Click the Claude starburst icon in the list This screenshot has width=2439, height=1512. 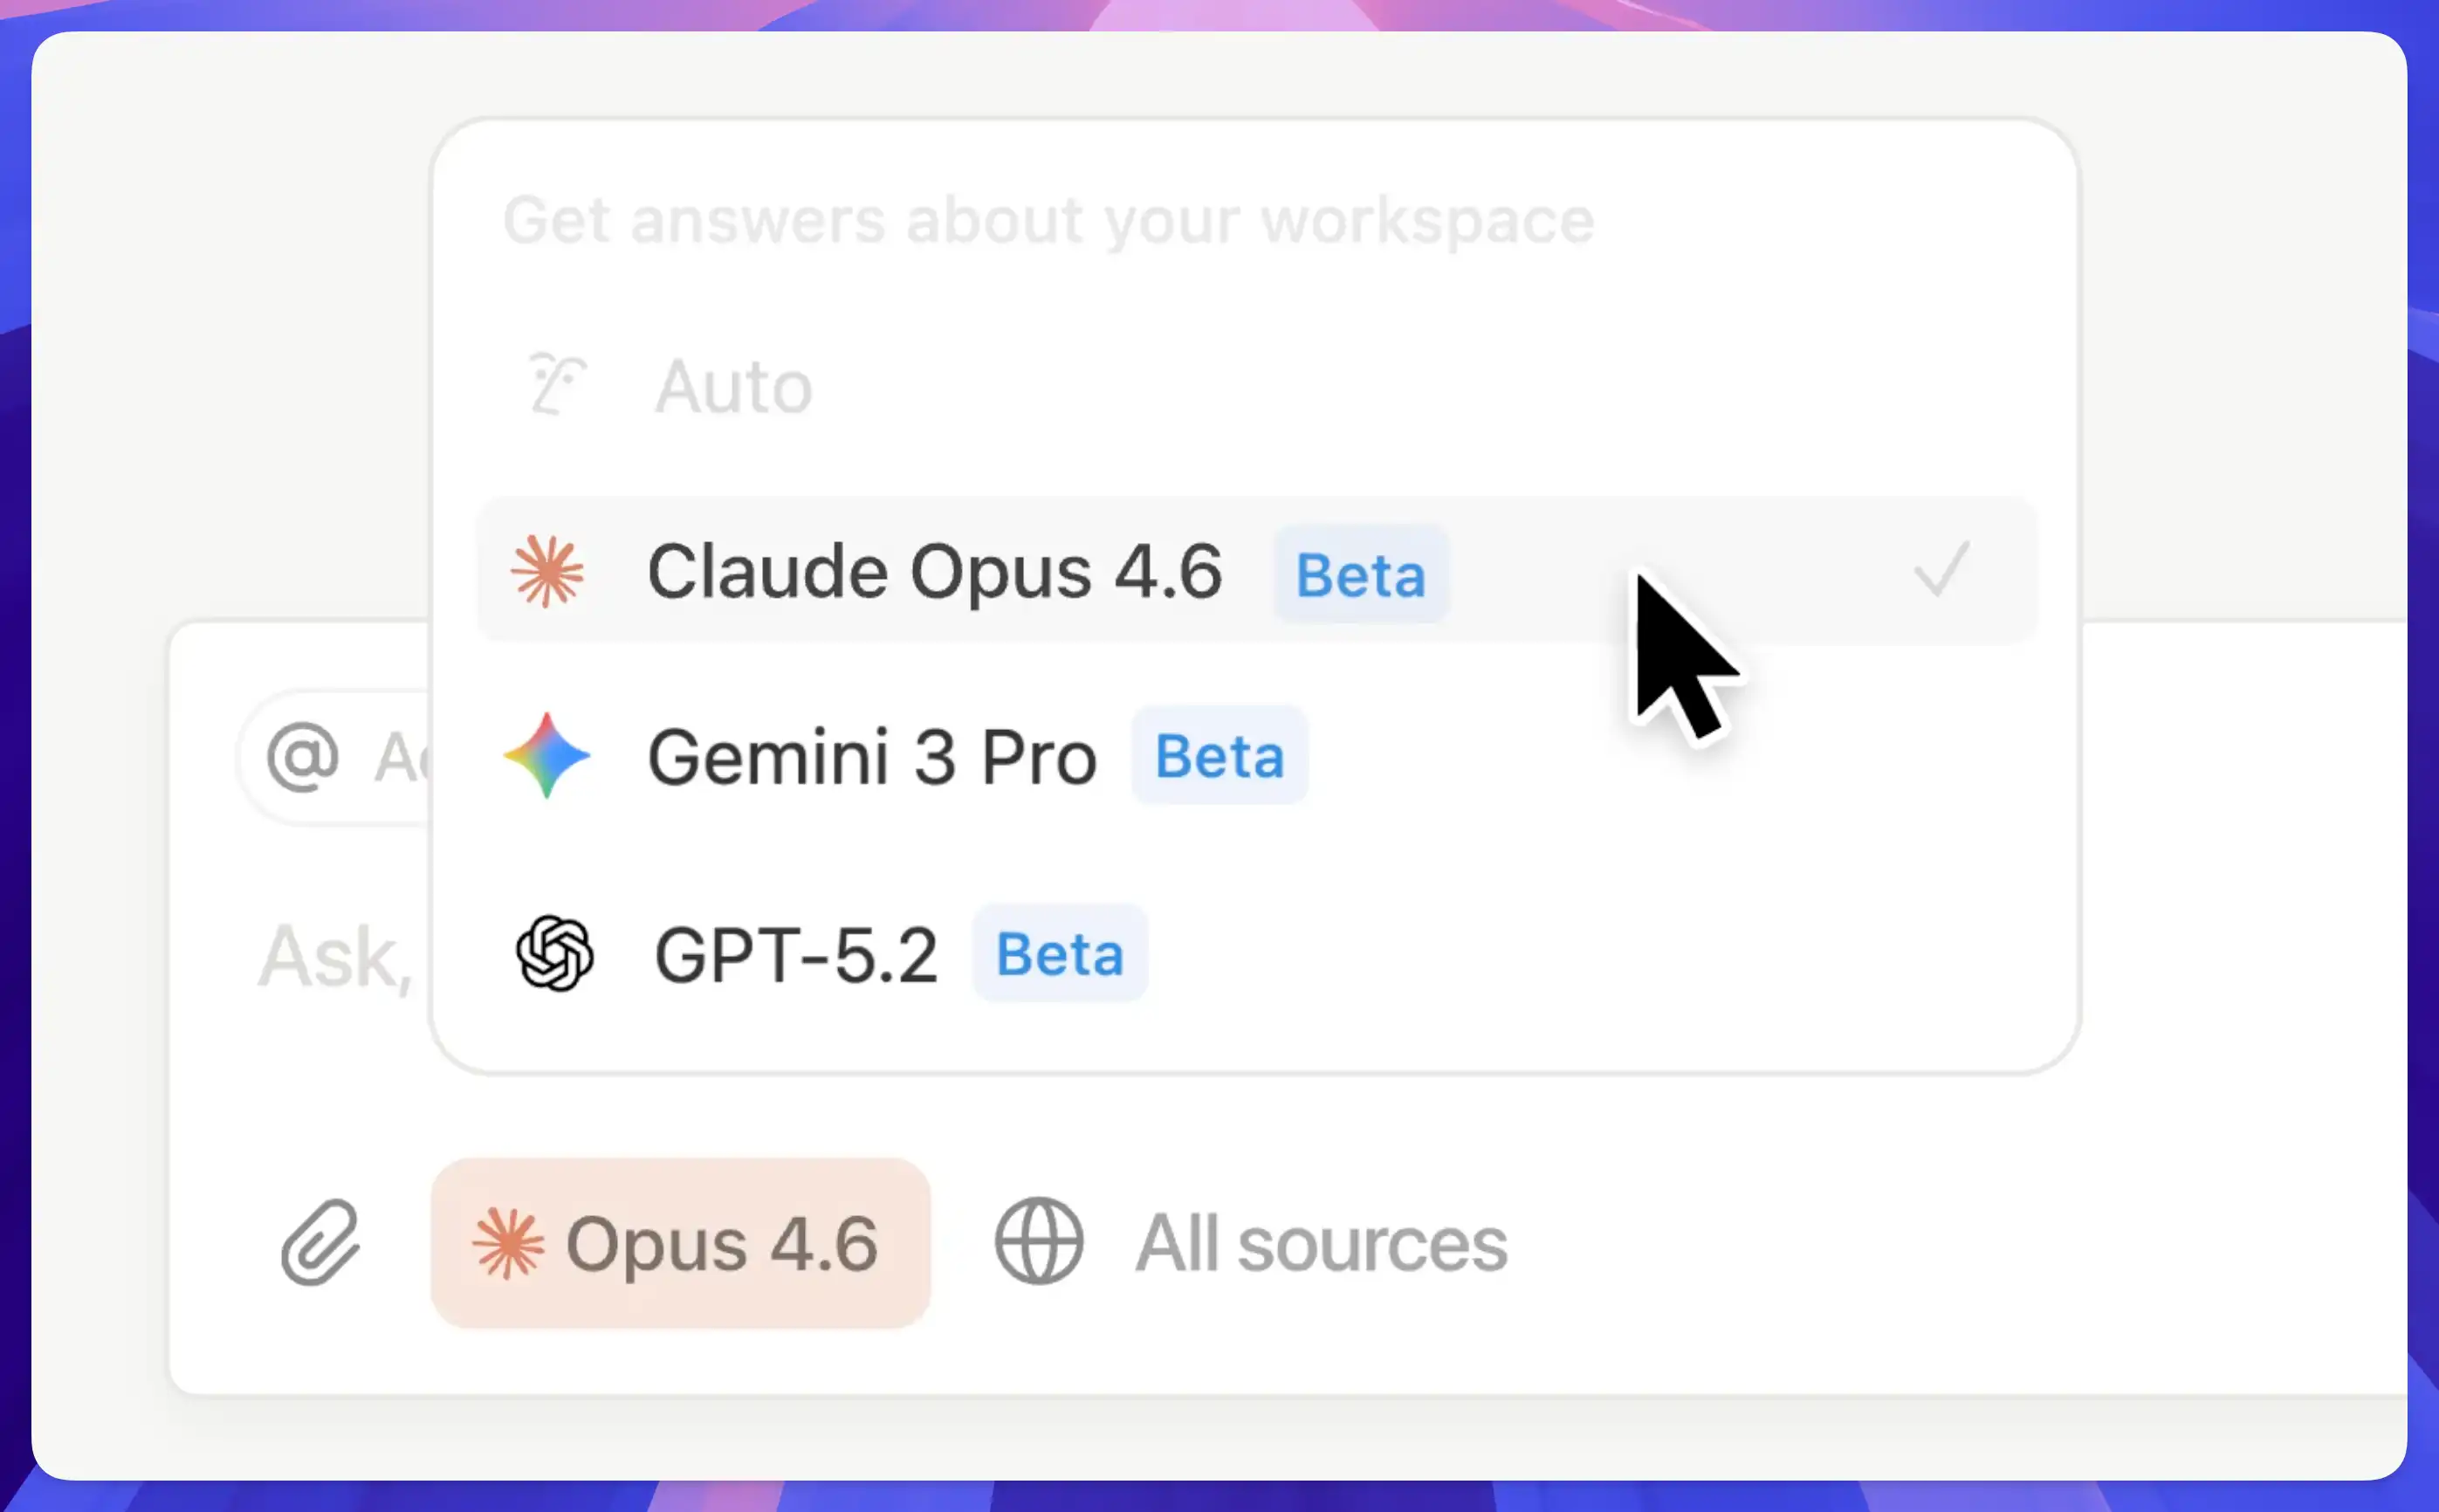click(x=547, y=572)
